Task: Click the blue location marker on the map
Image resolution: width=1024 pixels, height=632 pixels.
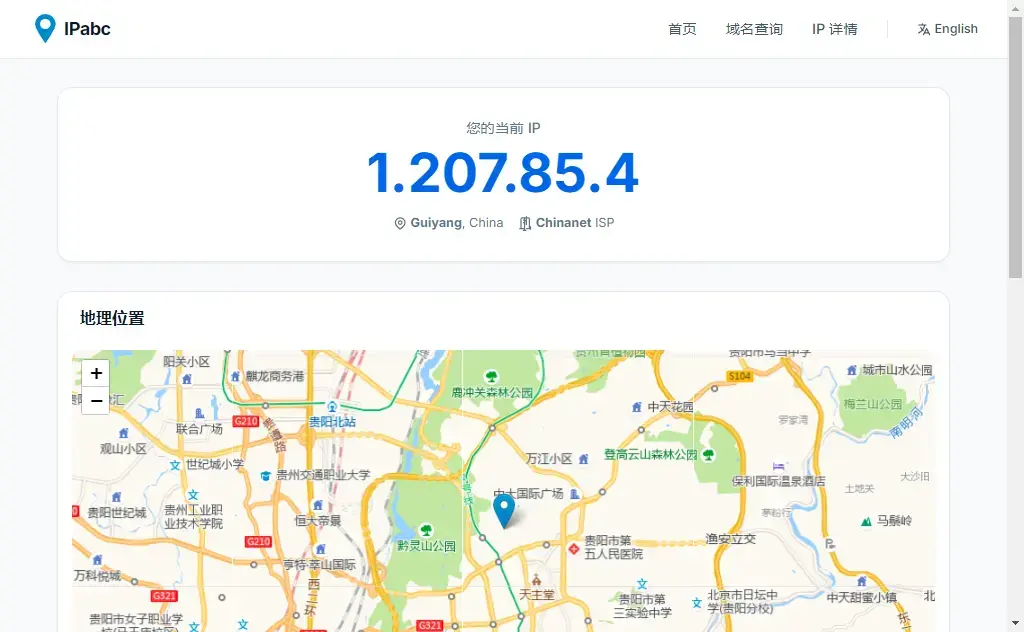Action: [504, 511]
